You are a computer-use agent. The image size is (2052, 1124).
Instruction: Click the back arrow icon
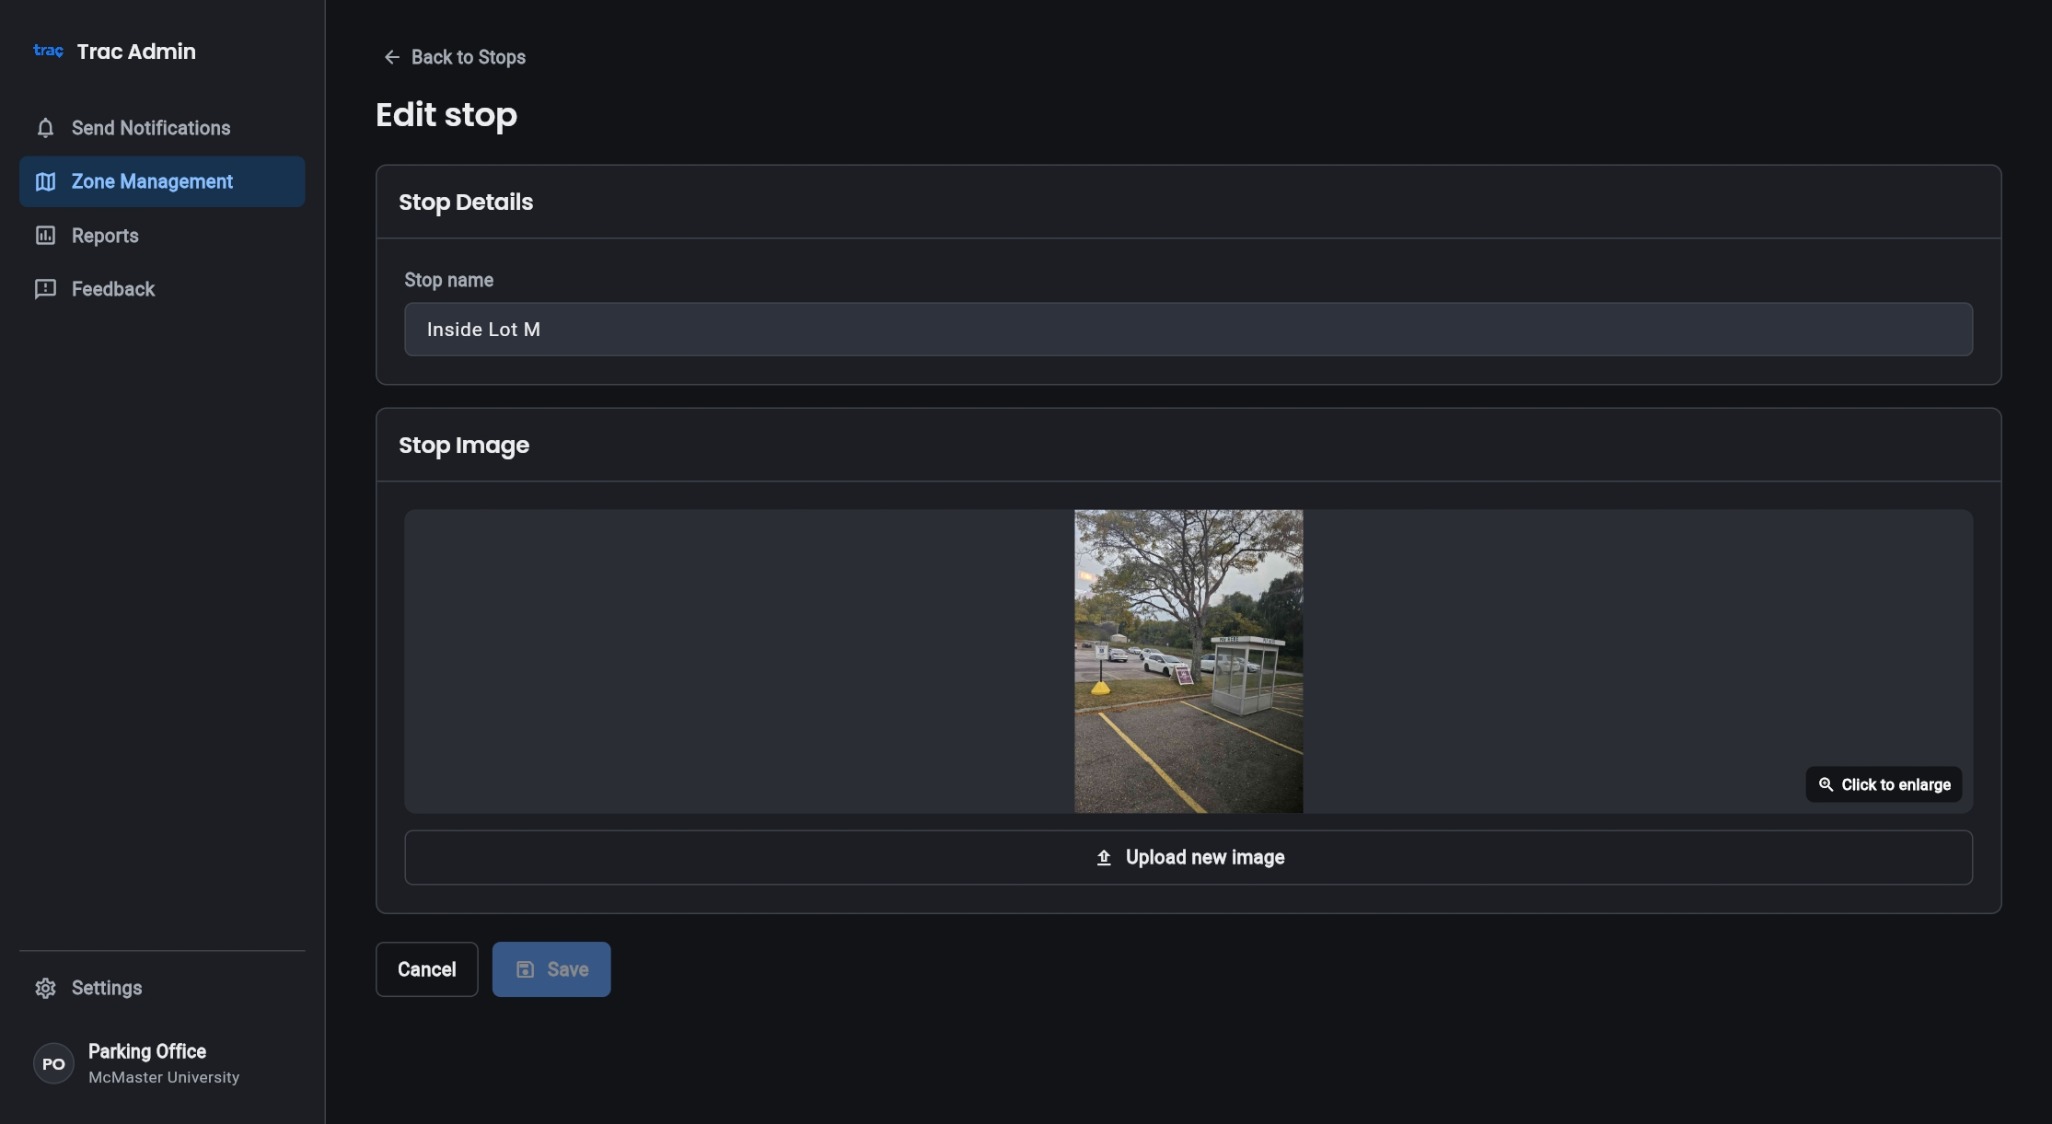coord(392,57)
